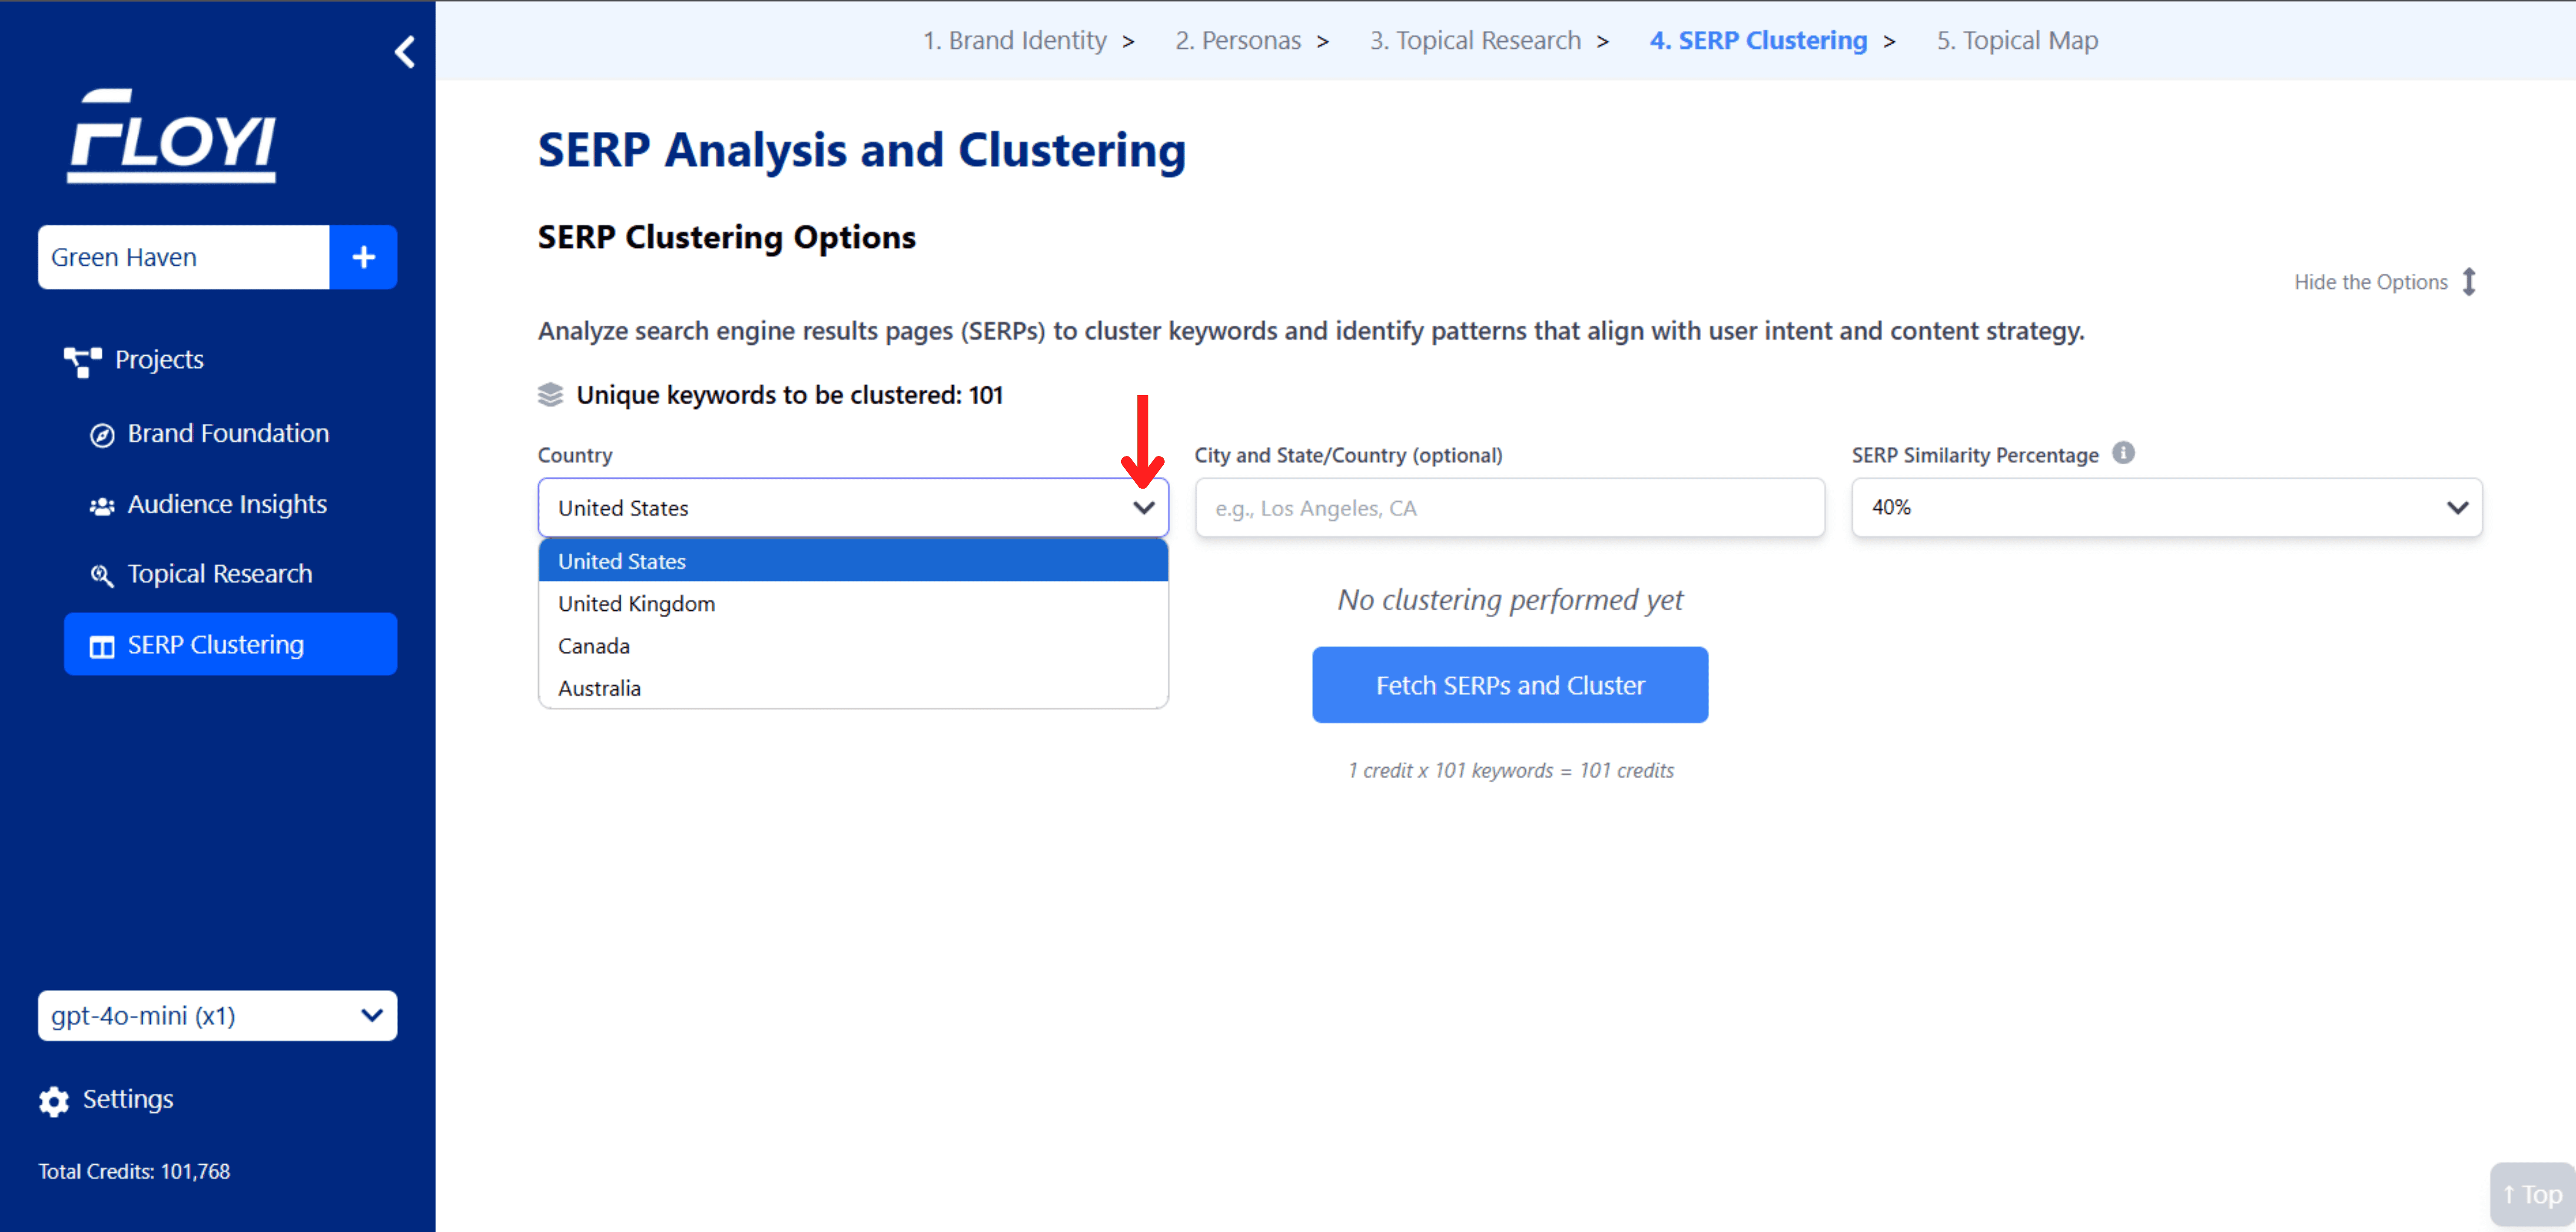Click the Audience Insights people icon

[102, 506]
